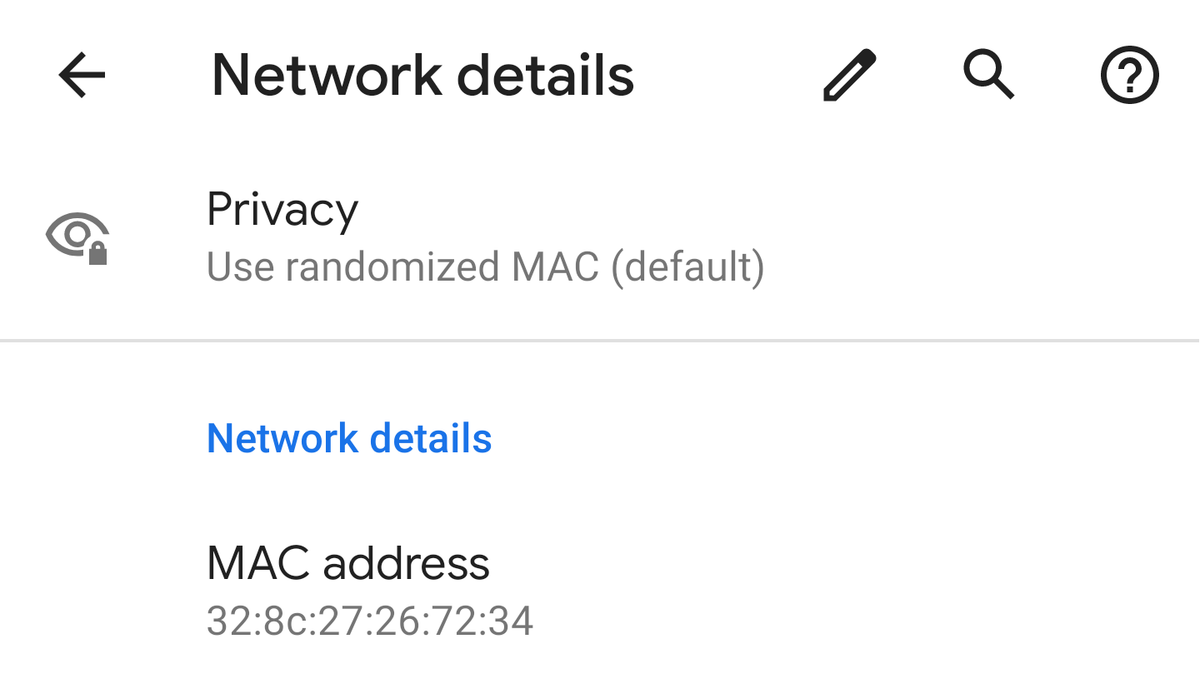This screenshot has height=675, width=1200.
Task: Navigate back via the Network details title
Action: [x=422, y=74]
